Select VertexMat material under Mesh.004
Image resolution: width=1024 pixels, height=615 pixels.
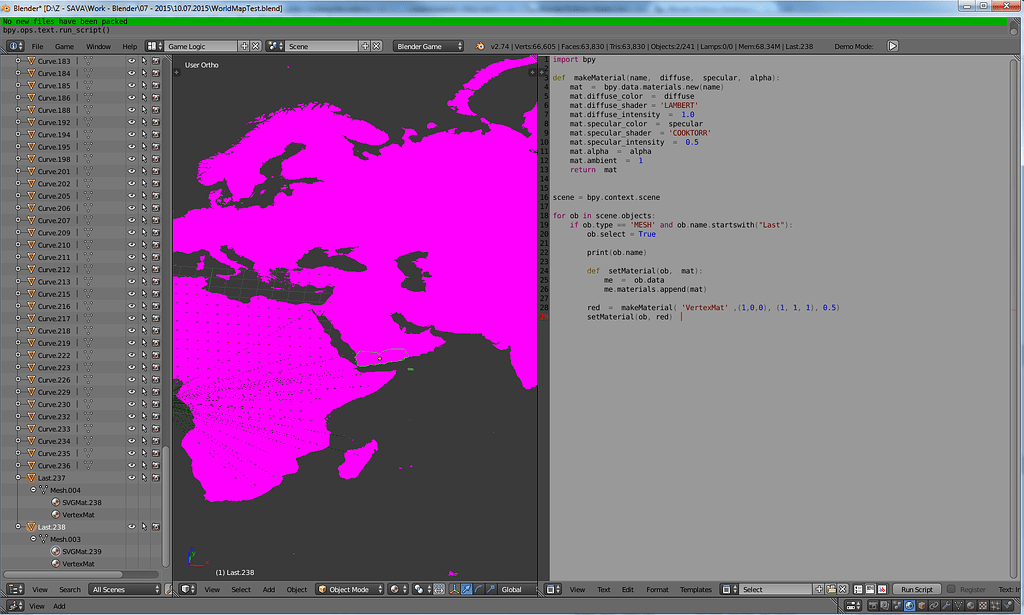78,515
